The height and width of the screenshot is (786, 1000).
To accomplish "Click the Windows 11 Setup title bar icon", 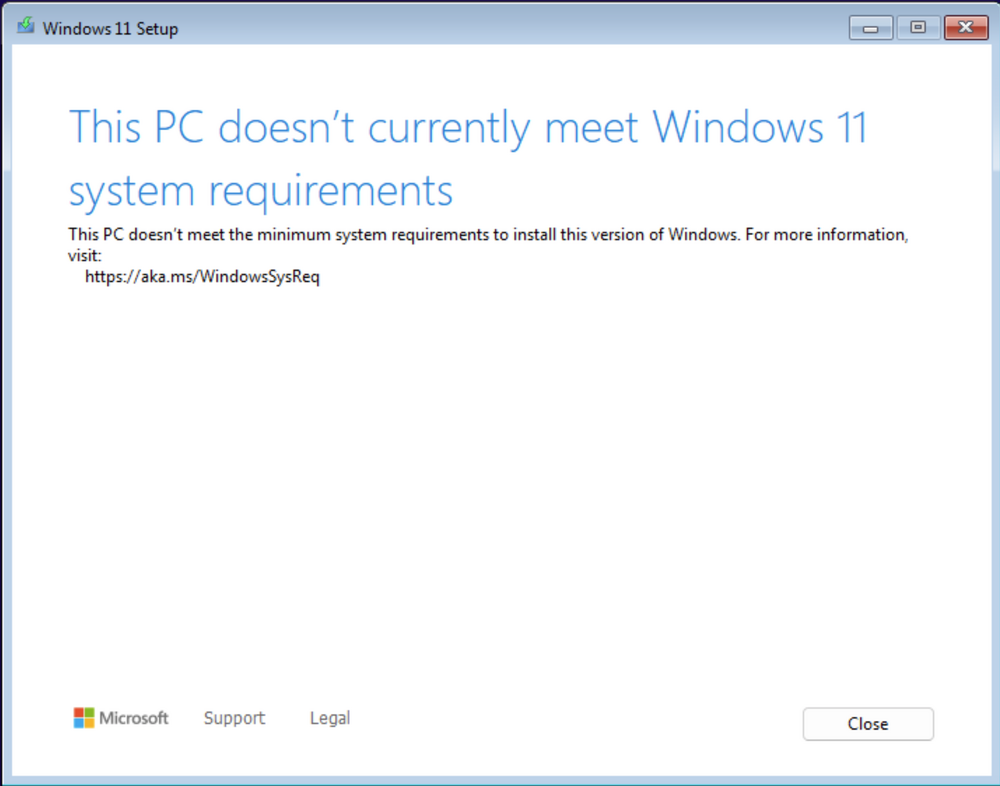I will pos(26,26).
